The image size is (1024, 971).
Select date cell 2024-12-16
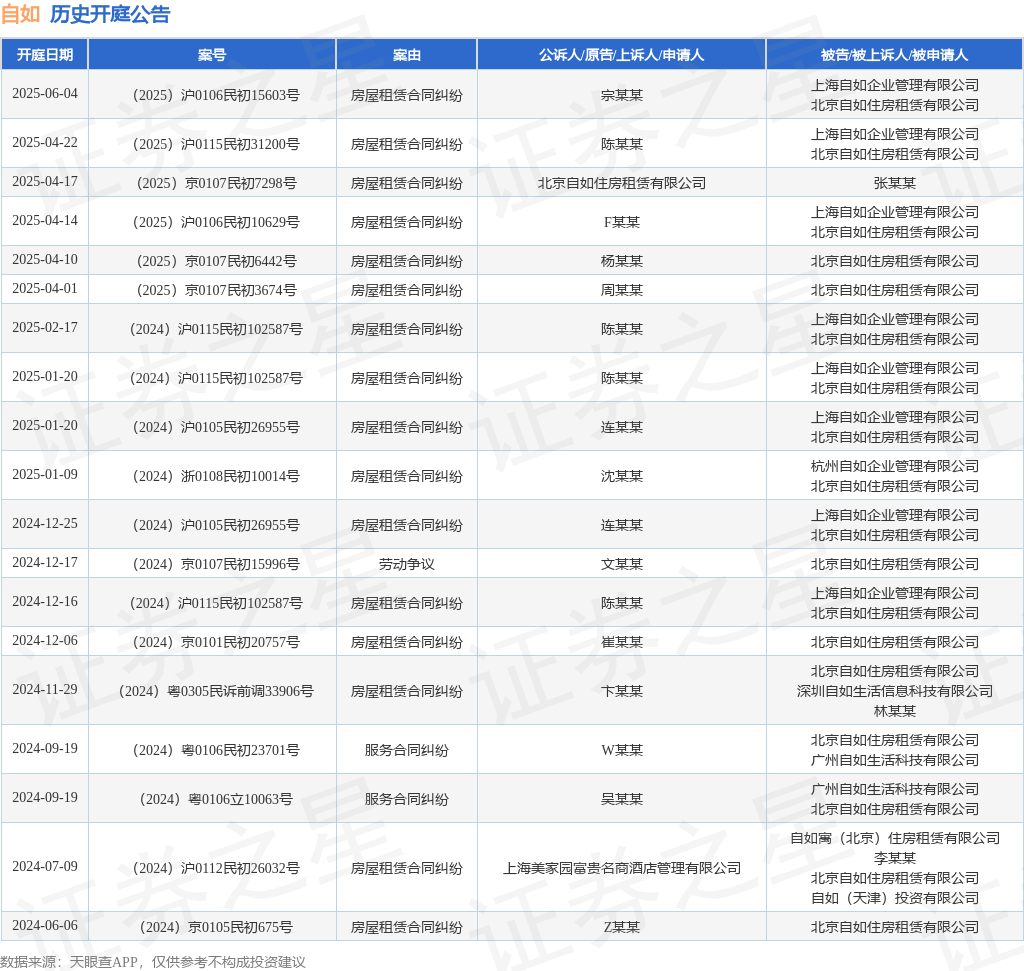(44, 602)
